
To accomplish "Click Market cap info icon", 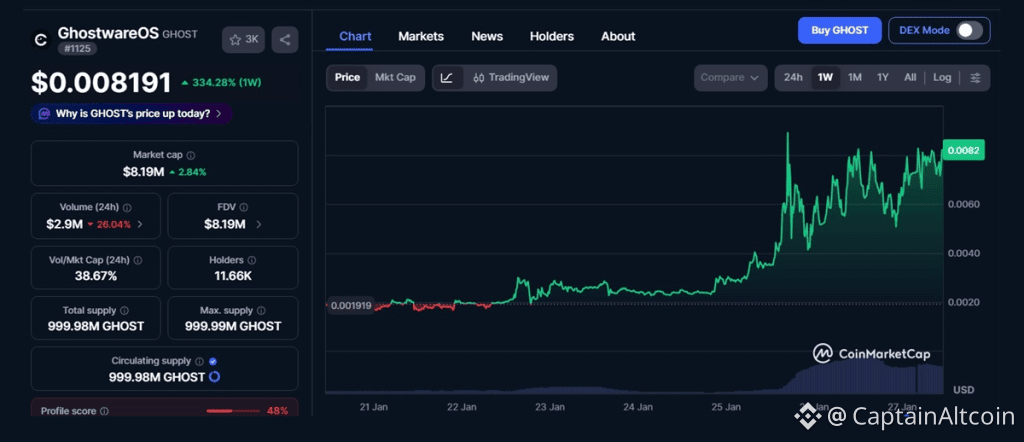I will tap(191, 155).
